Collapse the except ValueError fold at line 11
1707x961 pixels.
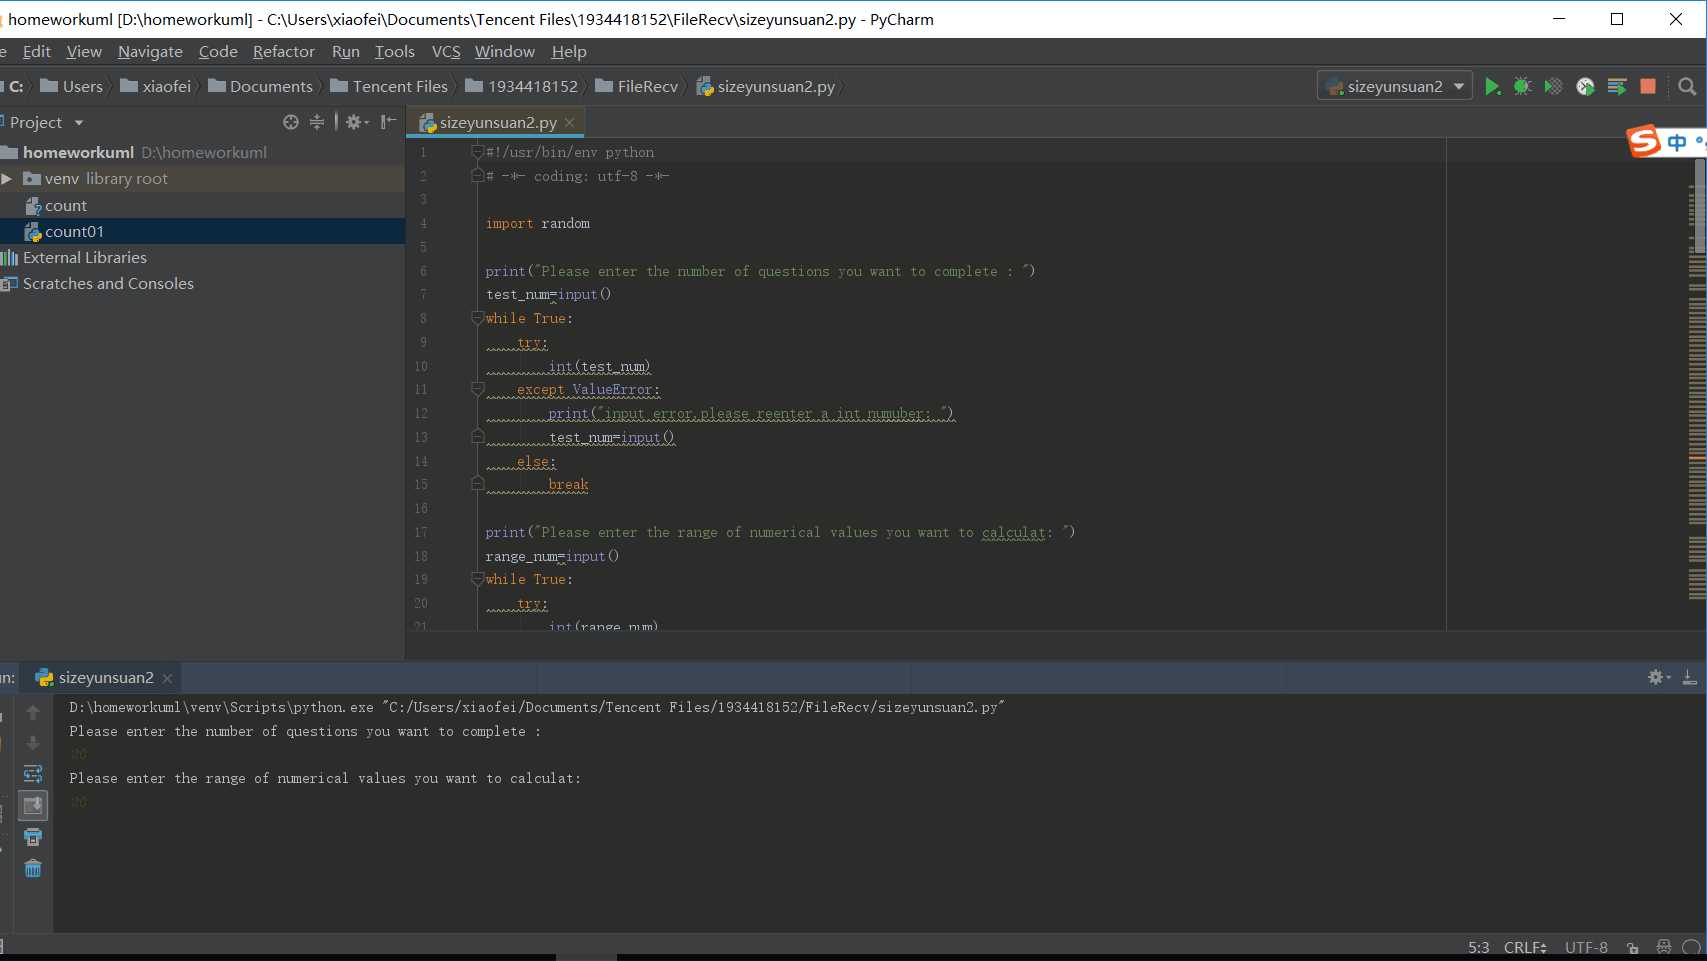tap(477, 389)
